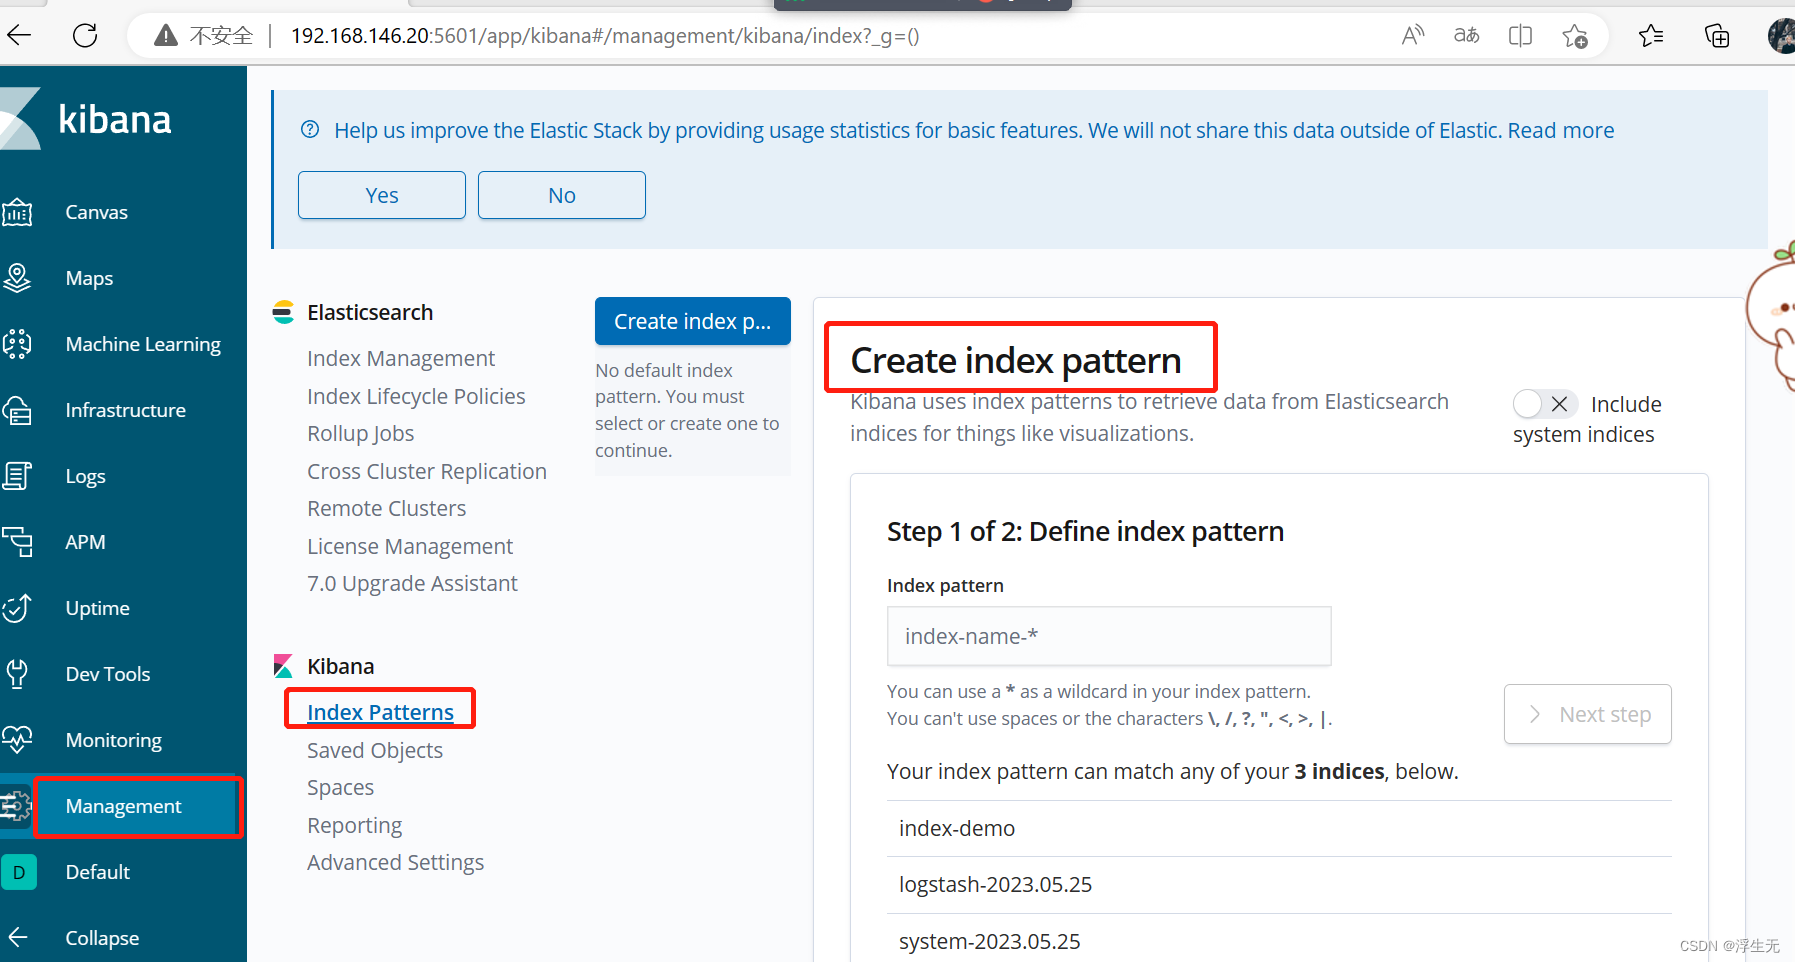Click the No button in telemetry banner
1795x962 pixels.
pos(562,195)
